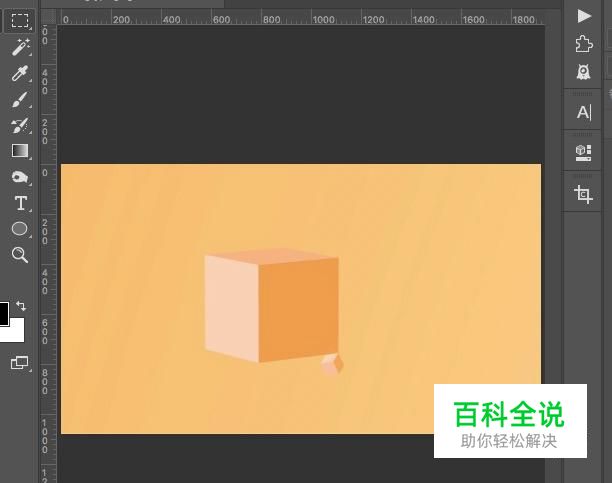Open the crop icon panel
Image resolution: width=612 pixels, height=483 pixels.
coord(584,194)
